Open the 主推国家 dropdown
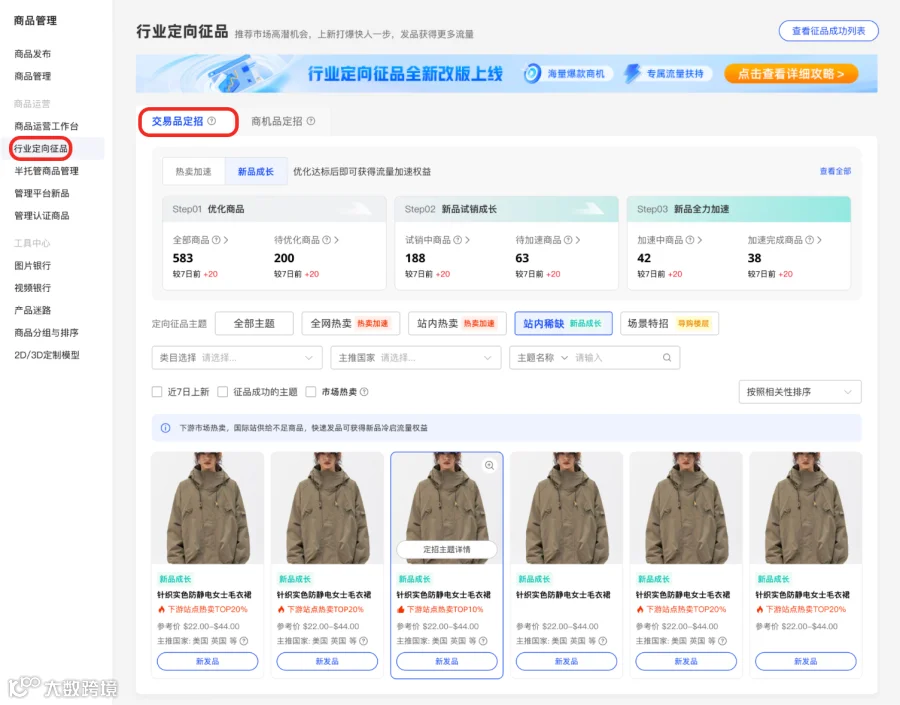 [416, 358]
